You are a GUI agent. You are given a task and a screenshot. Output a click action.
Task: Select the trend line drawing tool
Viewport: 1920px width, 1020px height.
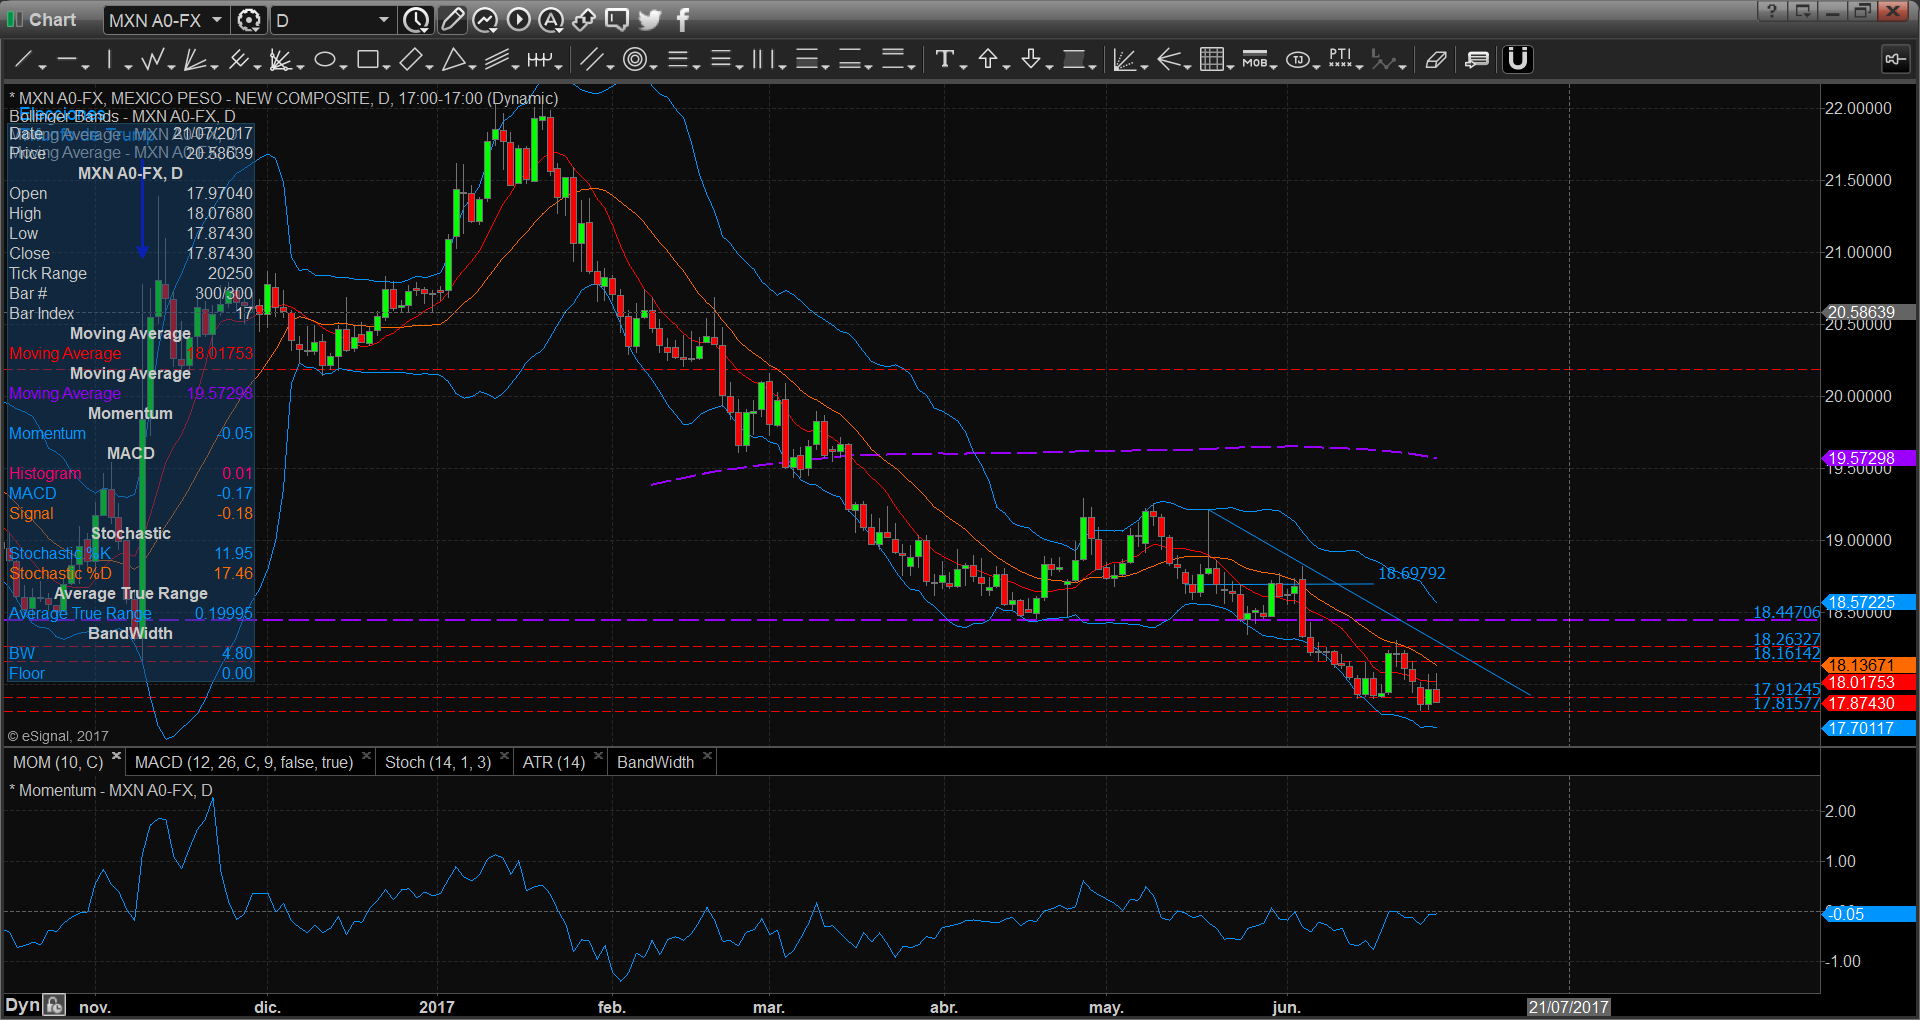(22, 60)
